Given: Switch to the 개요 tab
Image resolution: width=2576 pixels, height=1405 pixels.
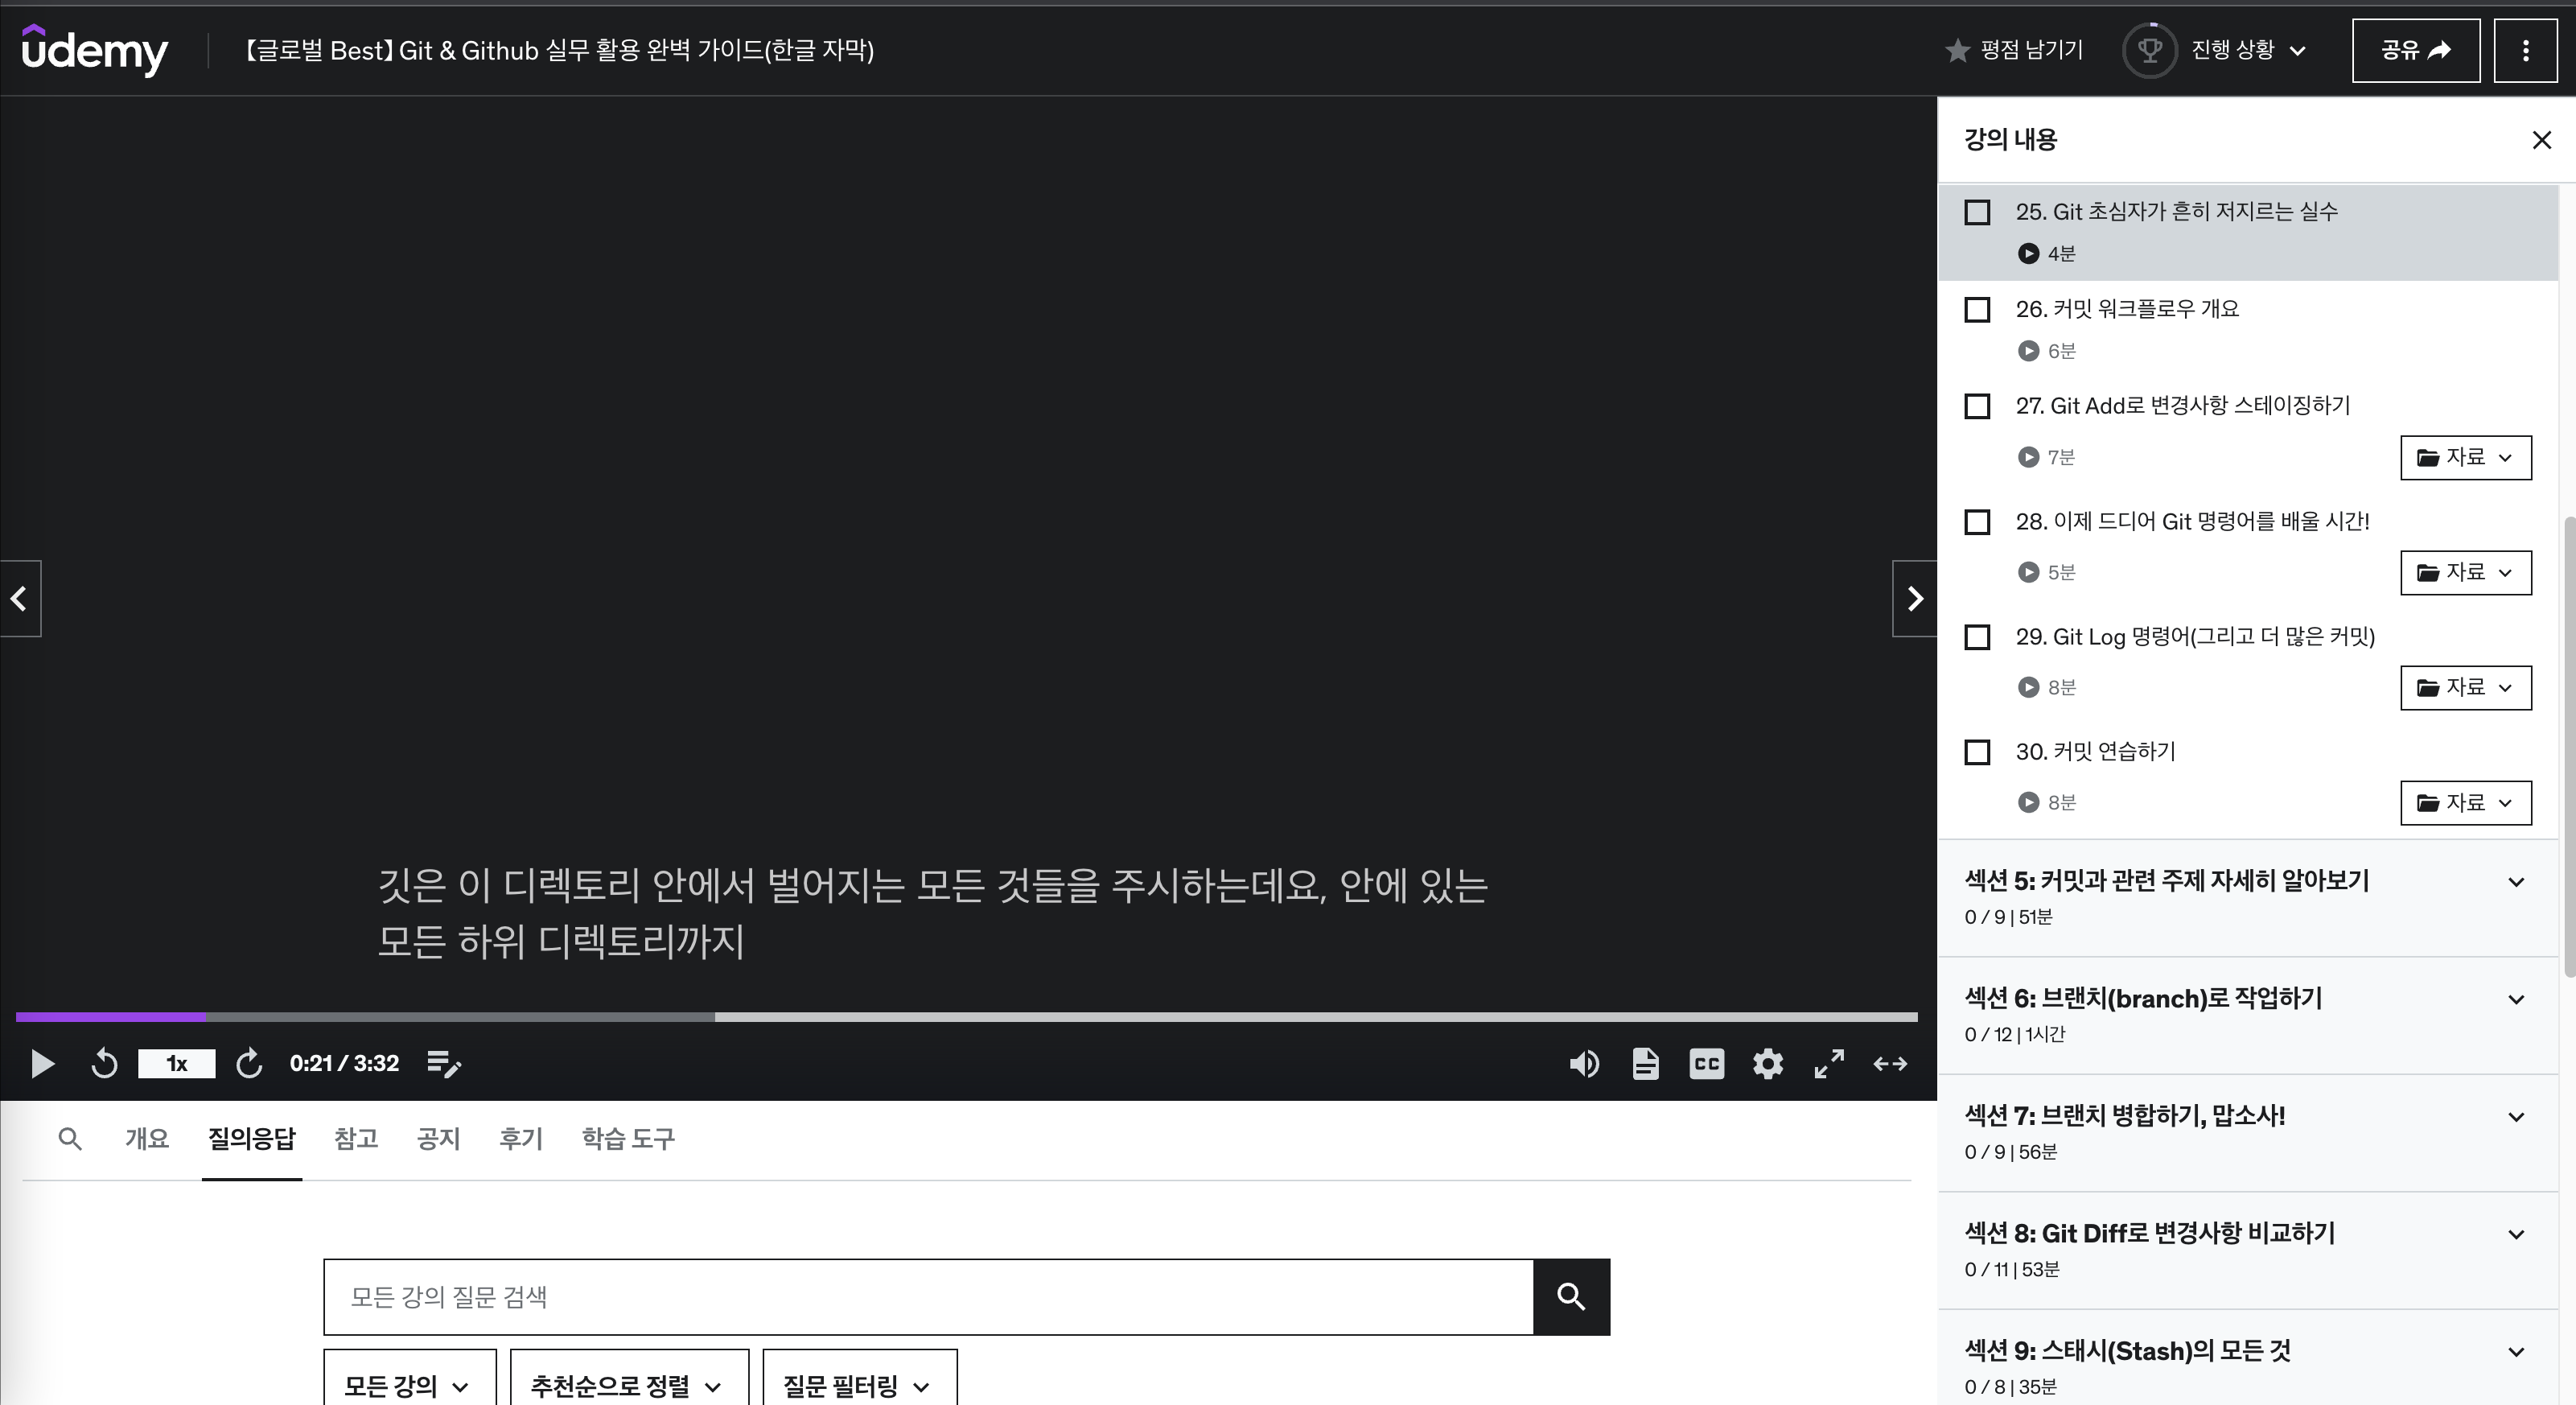Looking at the screenshot, I should pos(147,1138).
